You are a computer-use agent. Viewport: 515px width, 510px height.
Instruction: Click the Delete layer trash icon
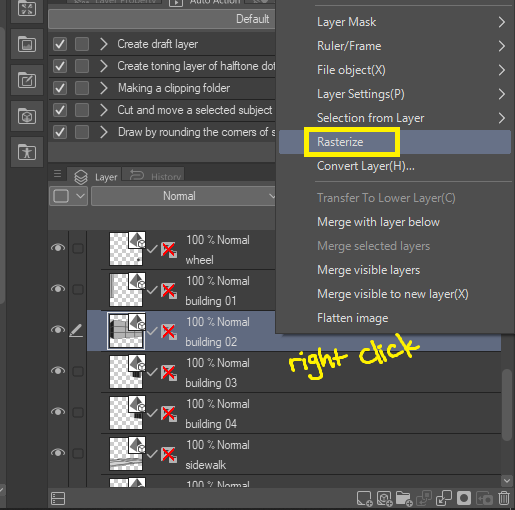coord(504,499)
